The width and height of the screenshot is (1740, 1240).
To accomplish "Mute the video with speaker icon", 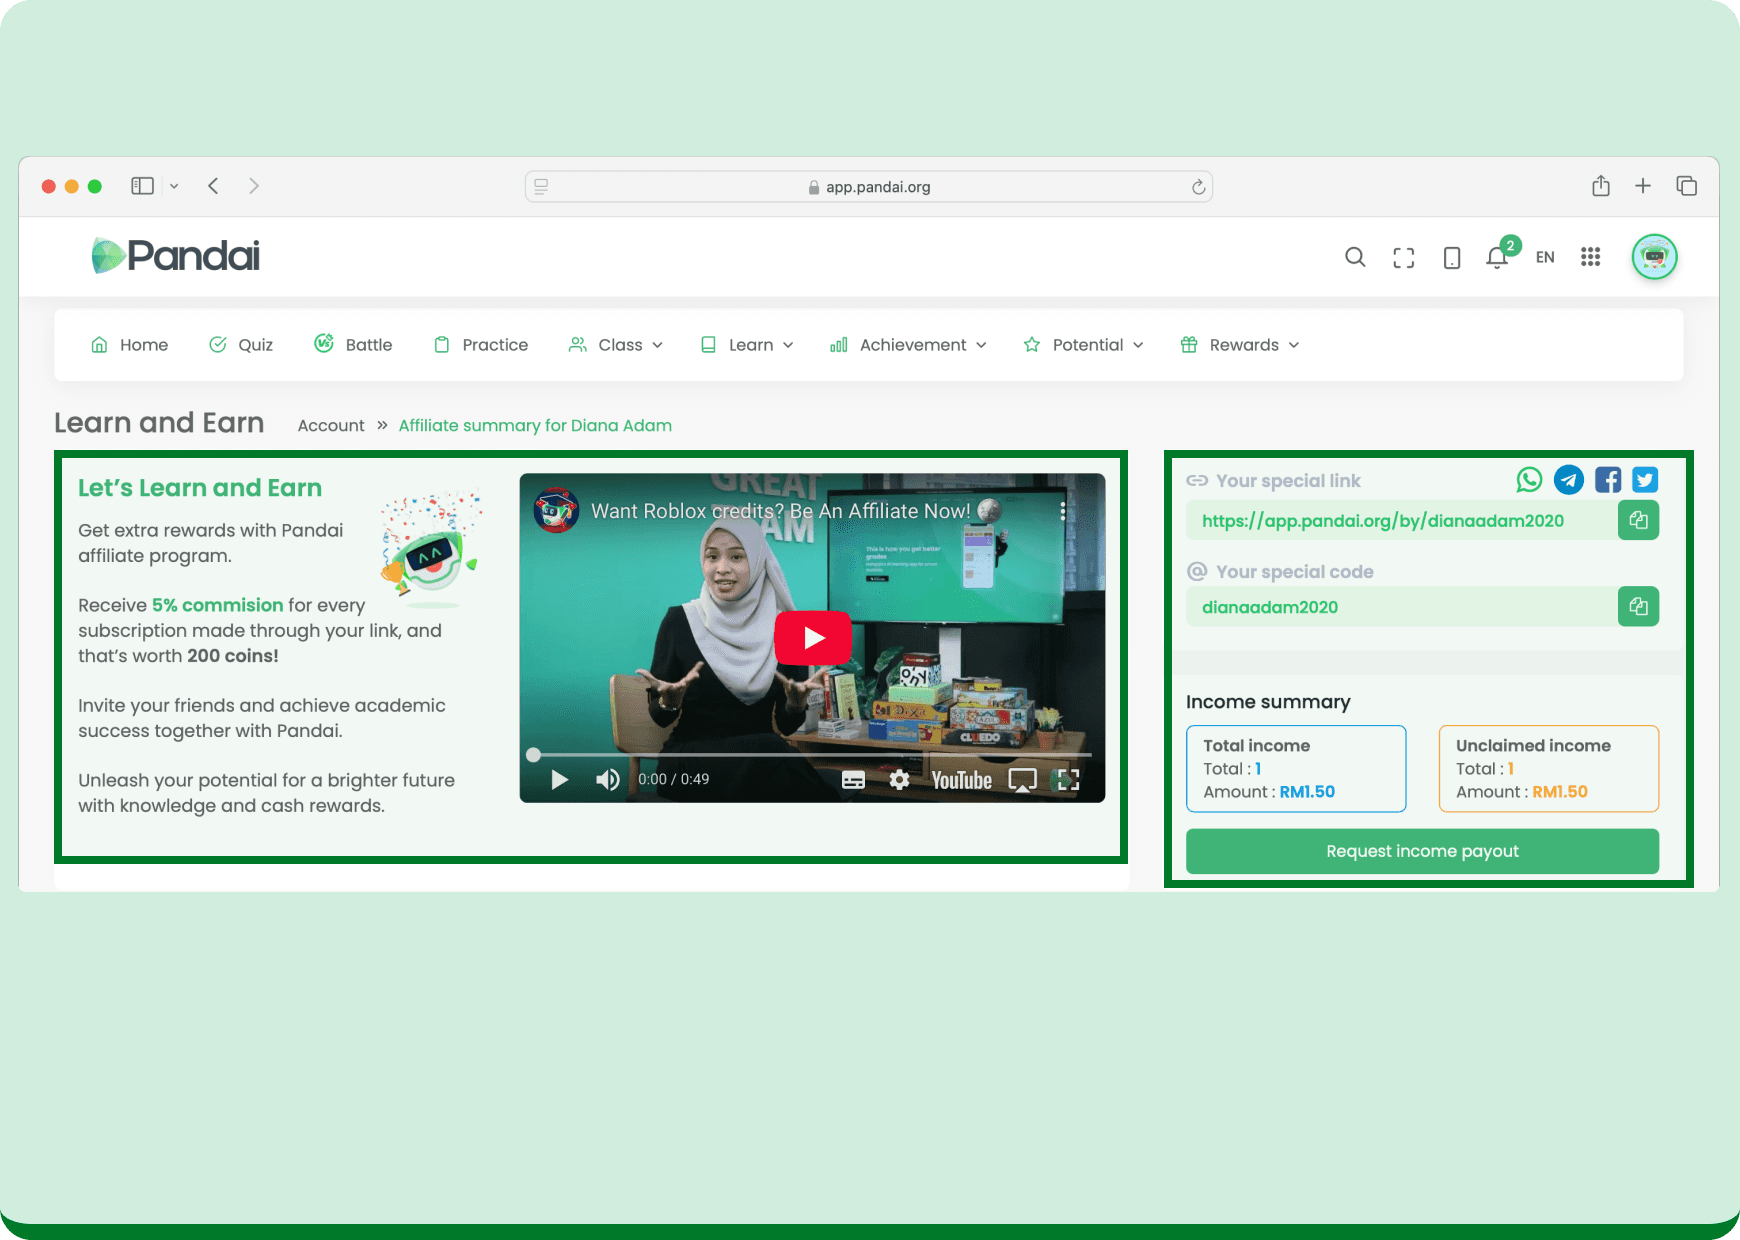I will pos(607,779).
